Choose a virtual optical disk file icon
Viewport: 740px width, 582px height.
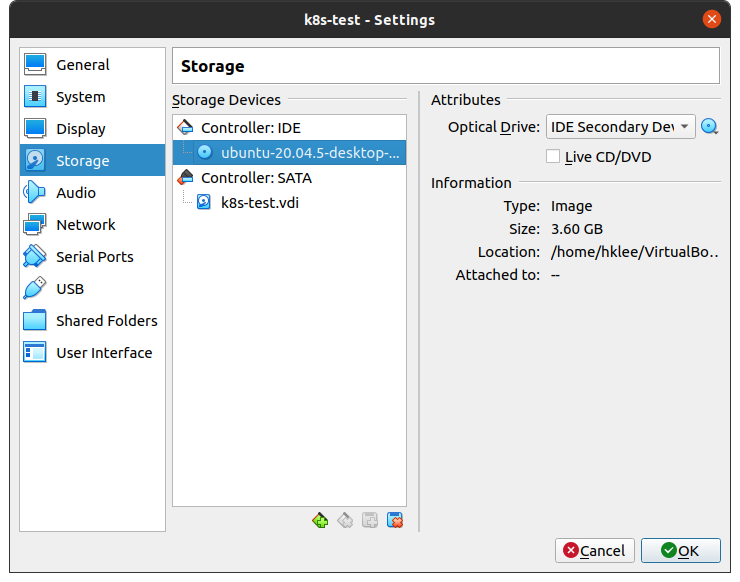tap(709, 127)
